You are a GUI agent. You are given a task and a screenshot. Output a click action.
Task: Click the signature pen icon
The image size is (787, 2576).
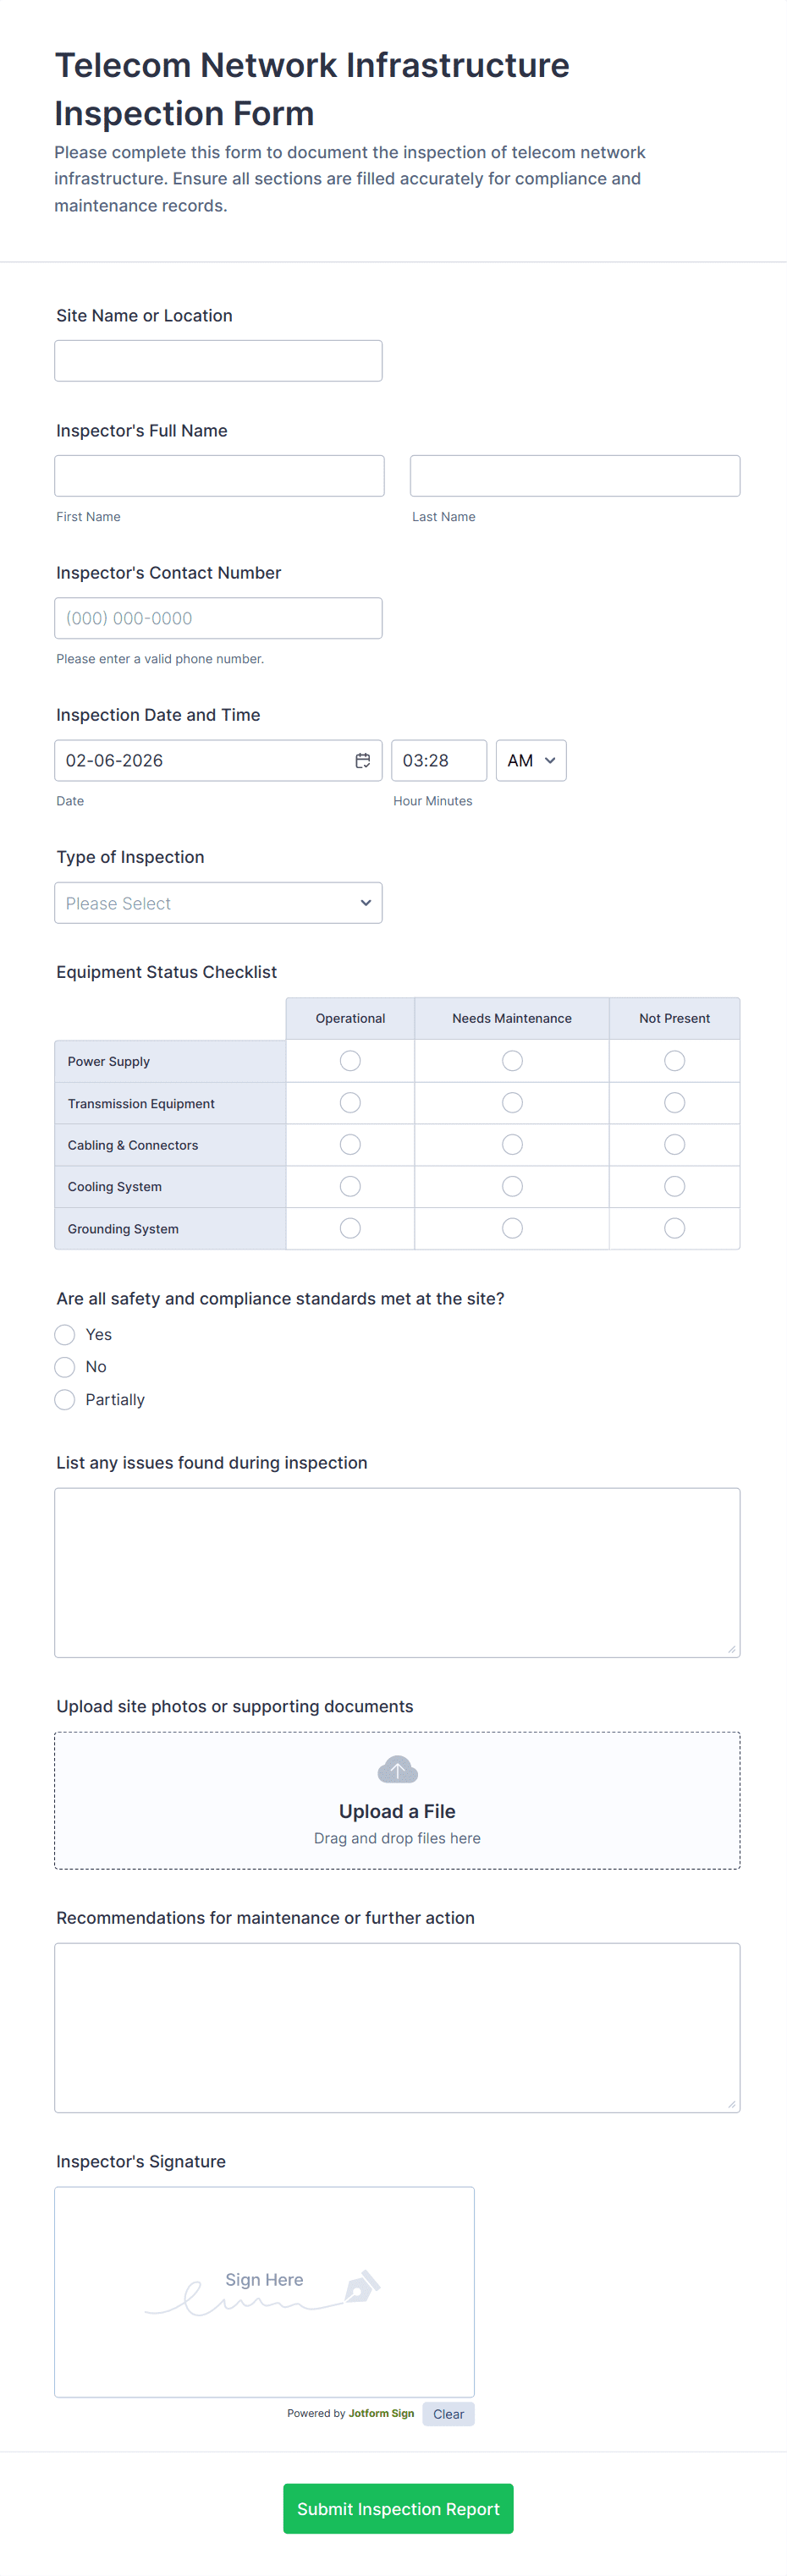click(362, 2286)
